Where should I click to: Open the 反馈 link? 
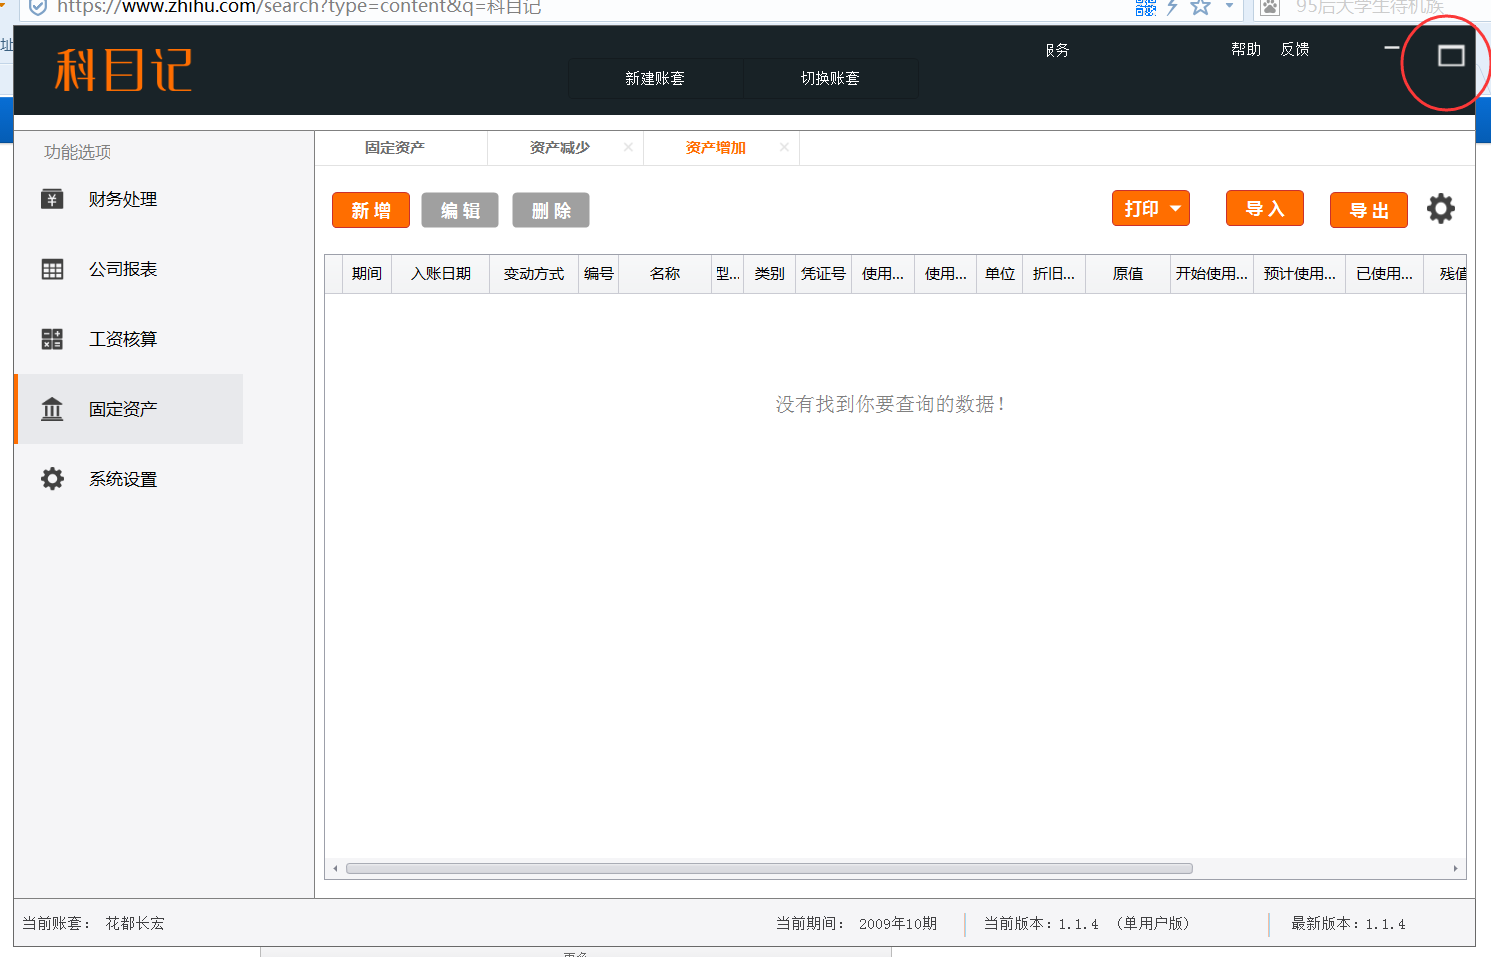(x=1295, y=49)
